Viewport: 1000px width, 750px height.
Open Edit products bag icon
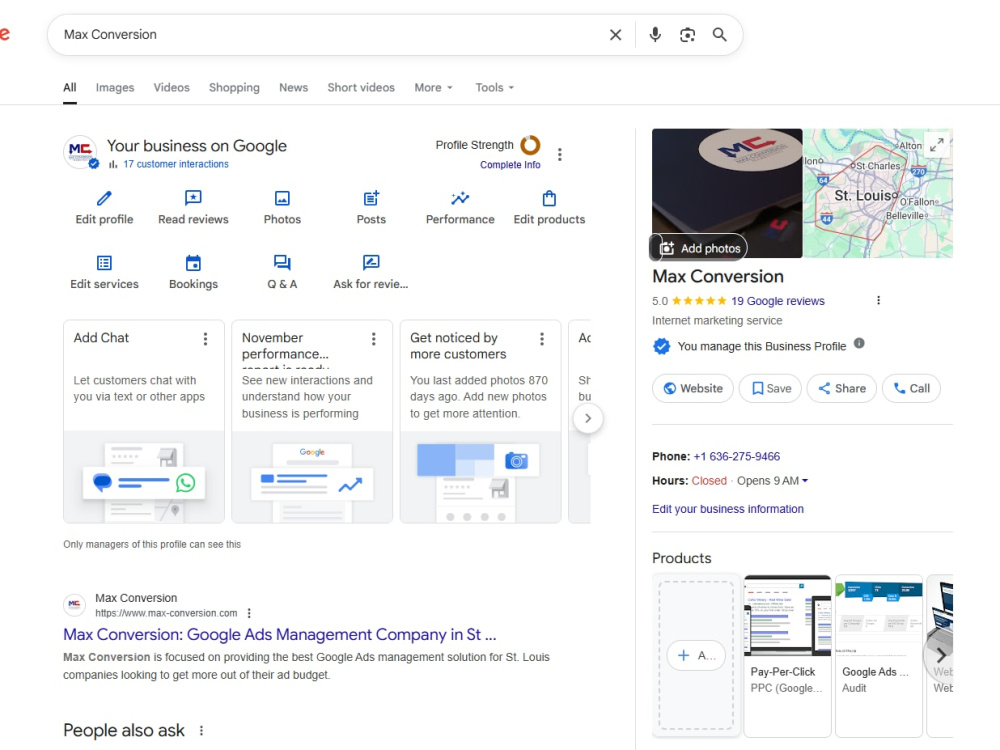(549, 198)
